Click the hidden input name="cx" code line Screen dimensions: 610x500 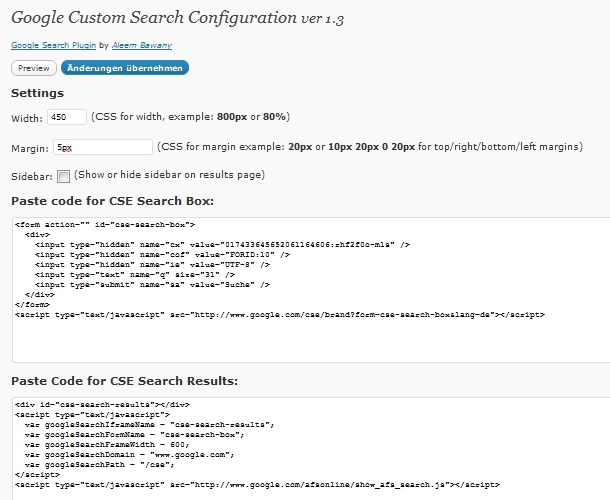click(223, 245)
